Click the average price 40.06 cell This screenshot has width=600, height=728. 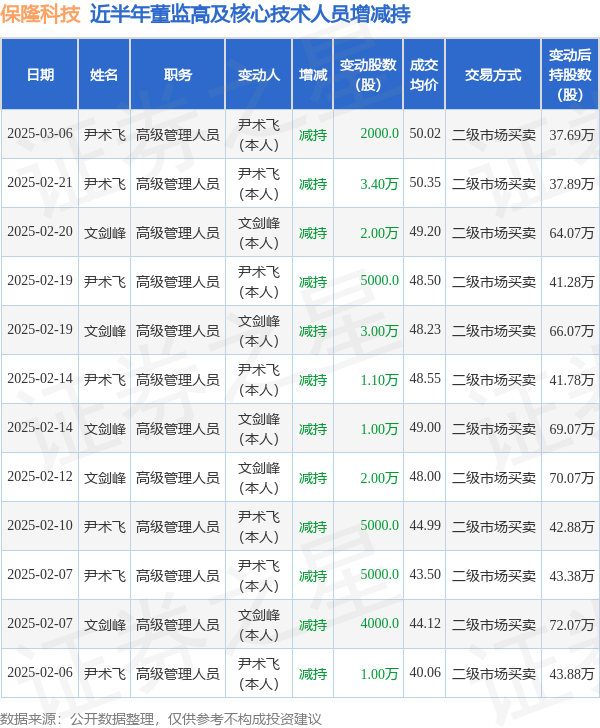pyautogui.click(x=424, y=673)
